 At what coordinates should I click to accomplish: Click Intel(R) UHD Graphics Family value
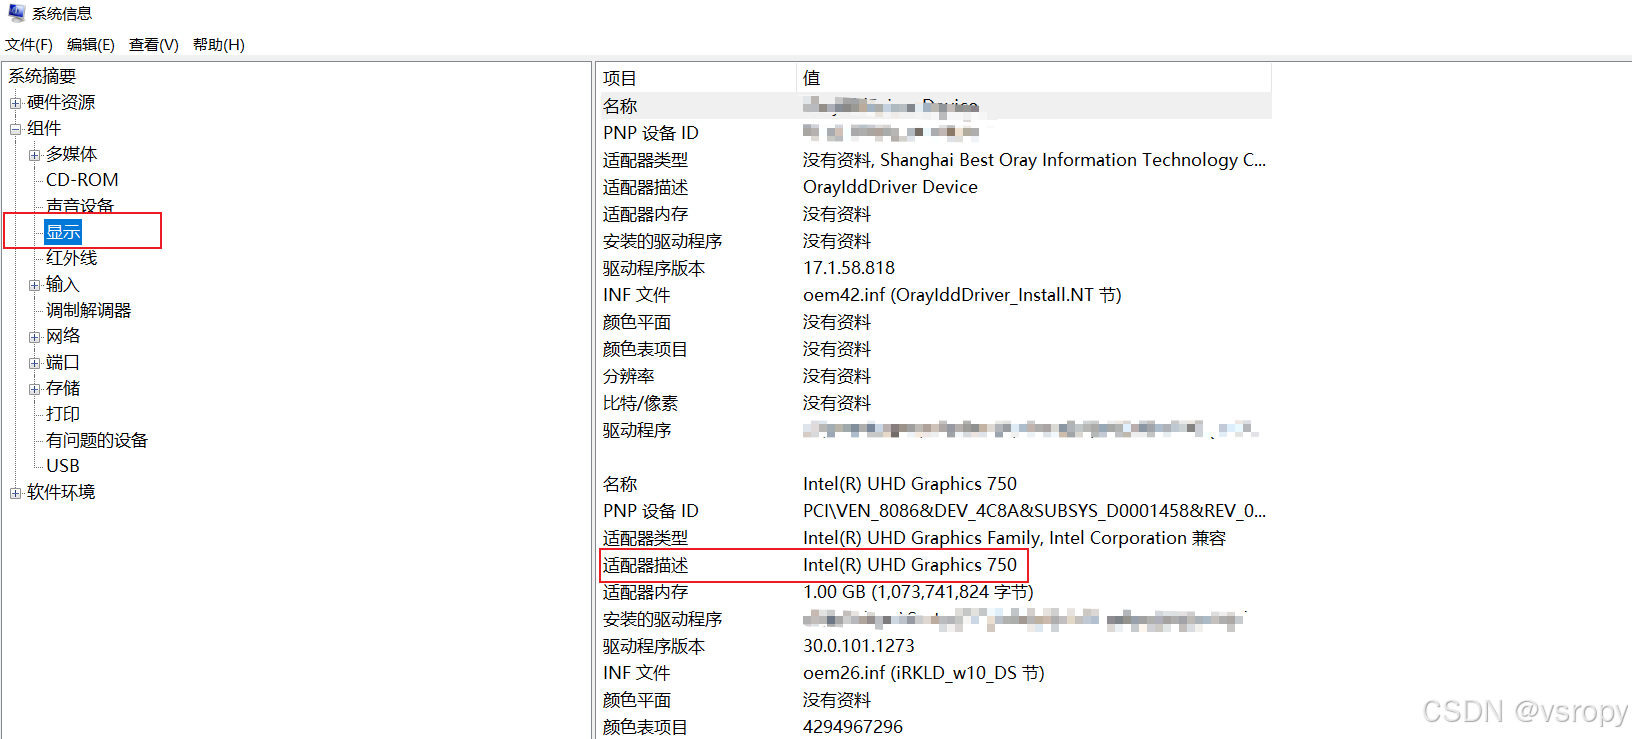[1014, 538]
